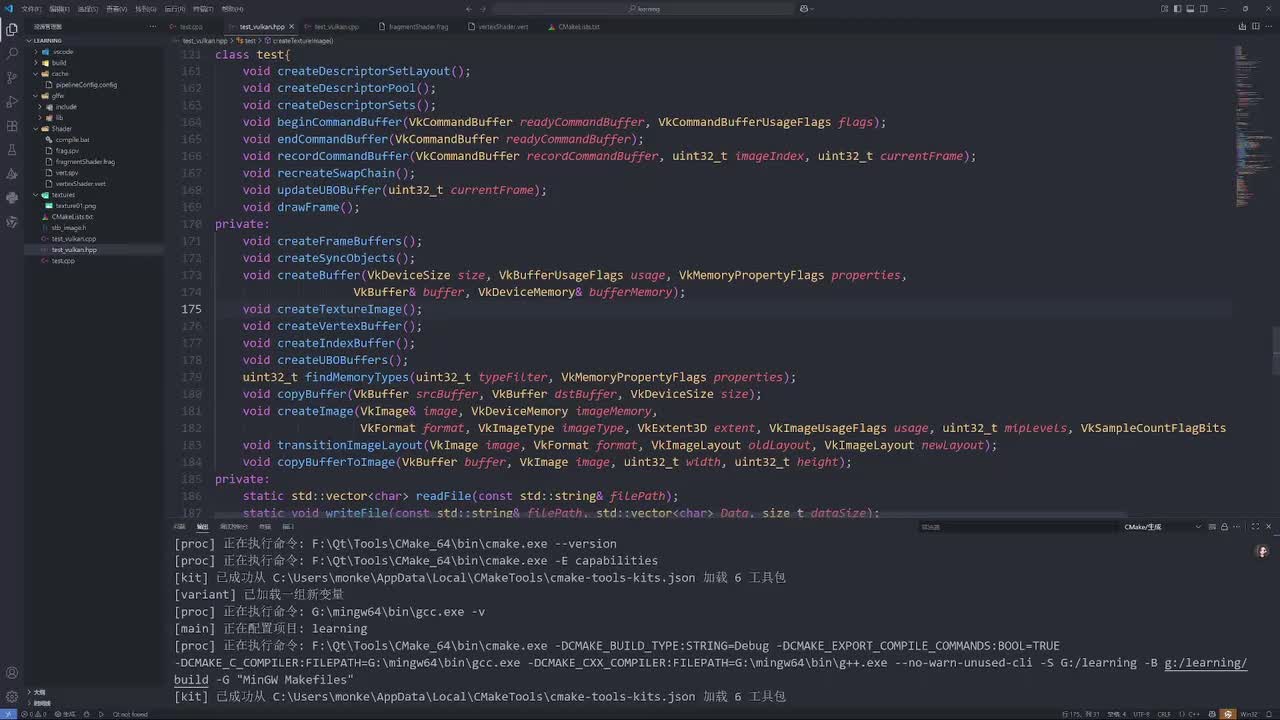The height and width of the screenshot is (720, 1280).
Task: Open the CMake output channel dropdown
Action: [1160, 526]
